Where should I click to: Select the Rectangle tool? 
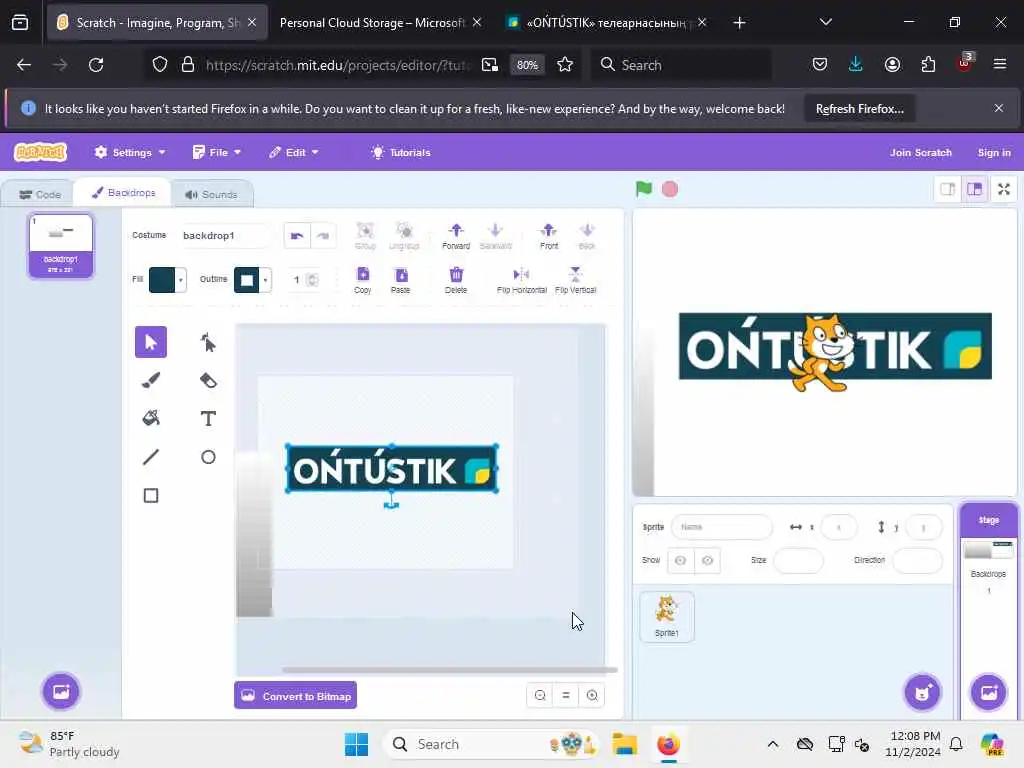[x=150, y=495]
